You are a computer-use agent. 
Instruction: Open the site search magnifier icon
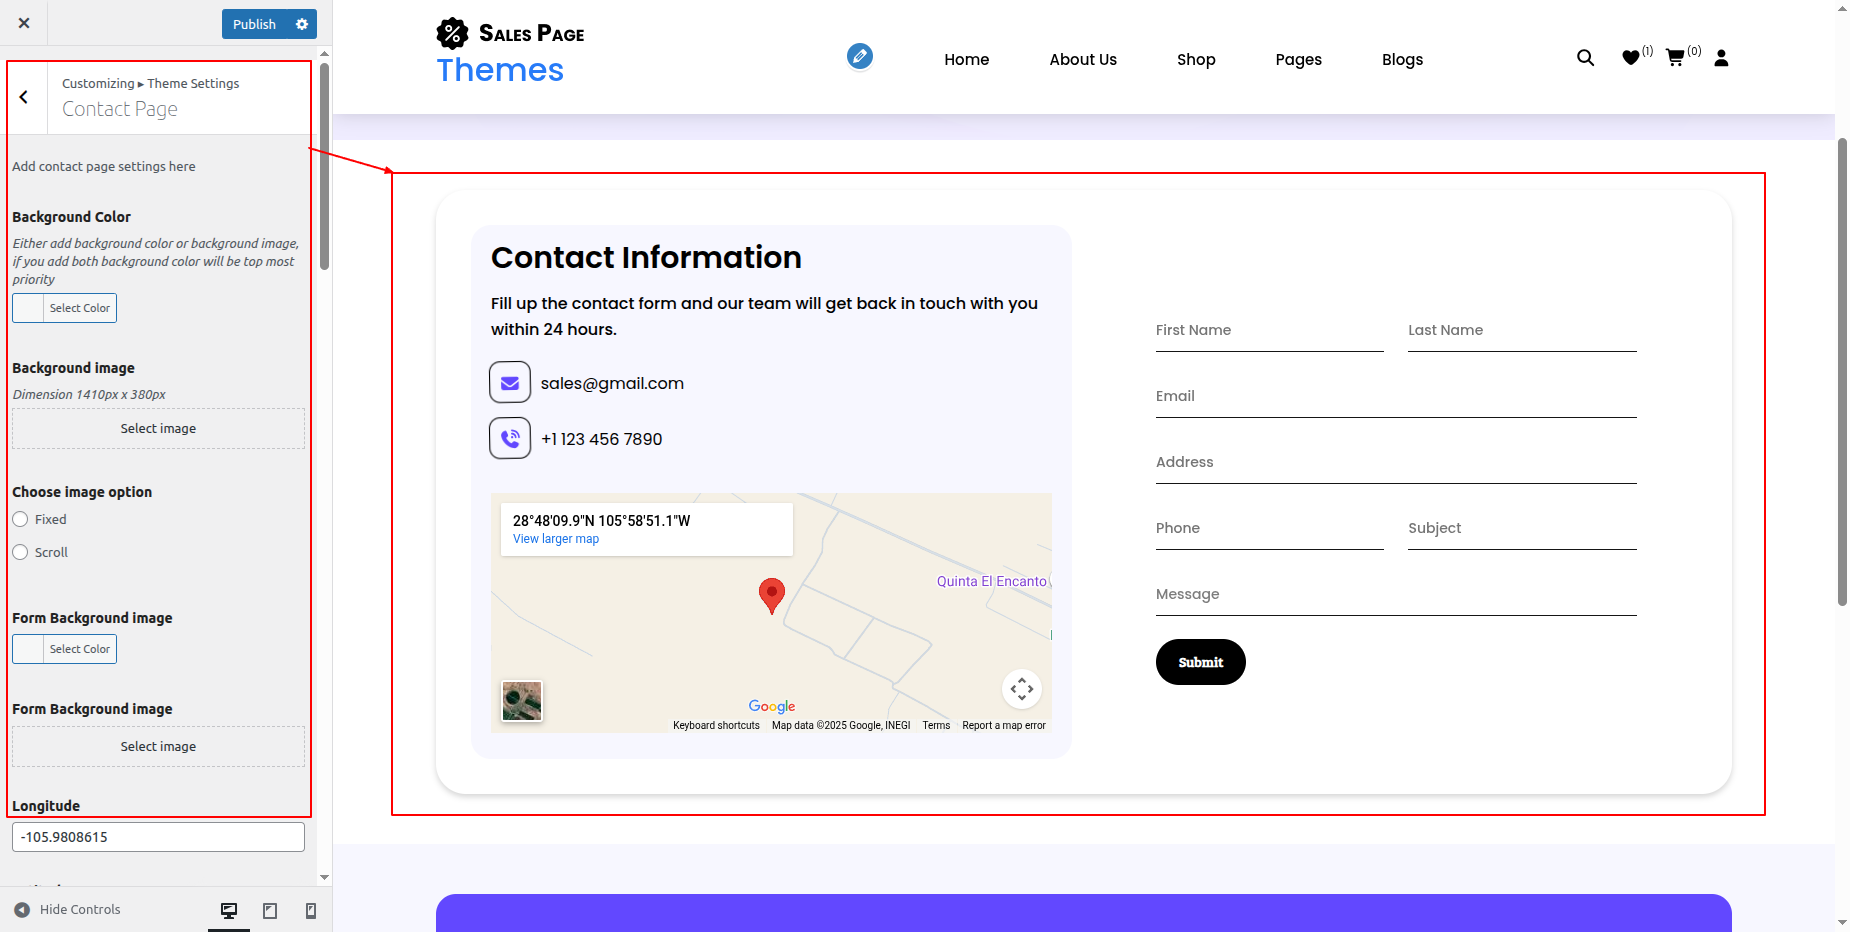click(x=1585, y=58)
